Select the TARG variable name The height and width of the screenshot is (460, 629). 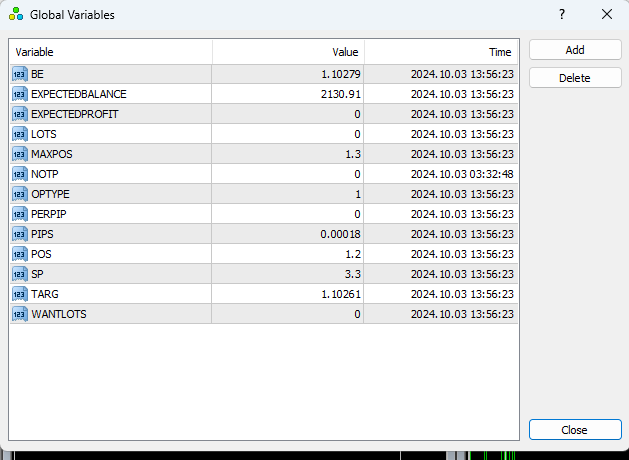[x=45, y=294]
